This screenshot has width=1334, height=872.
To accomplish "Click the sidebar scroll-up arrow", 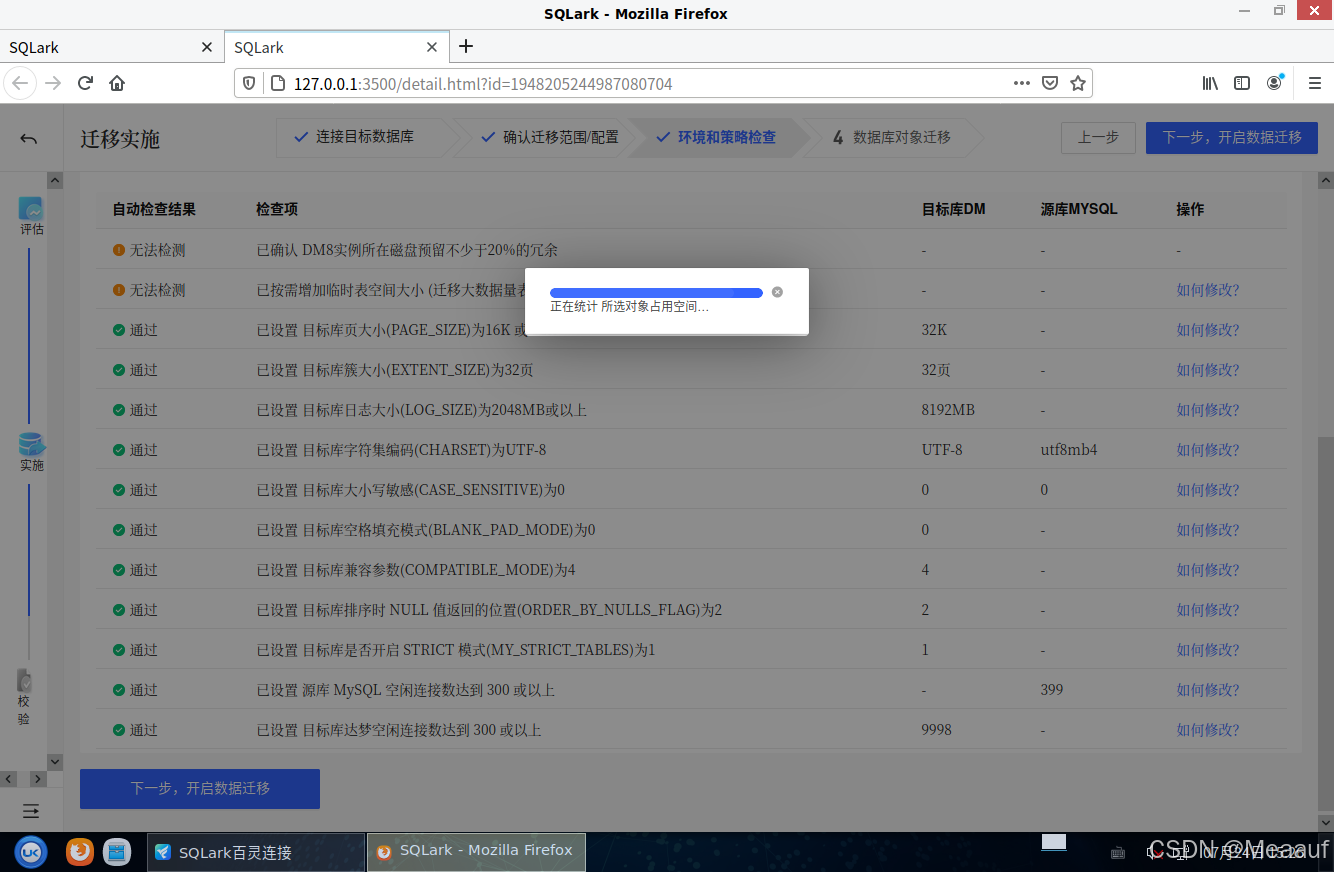I will pos(55,181).
